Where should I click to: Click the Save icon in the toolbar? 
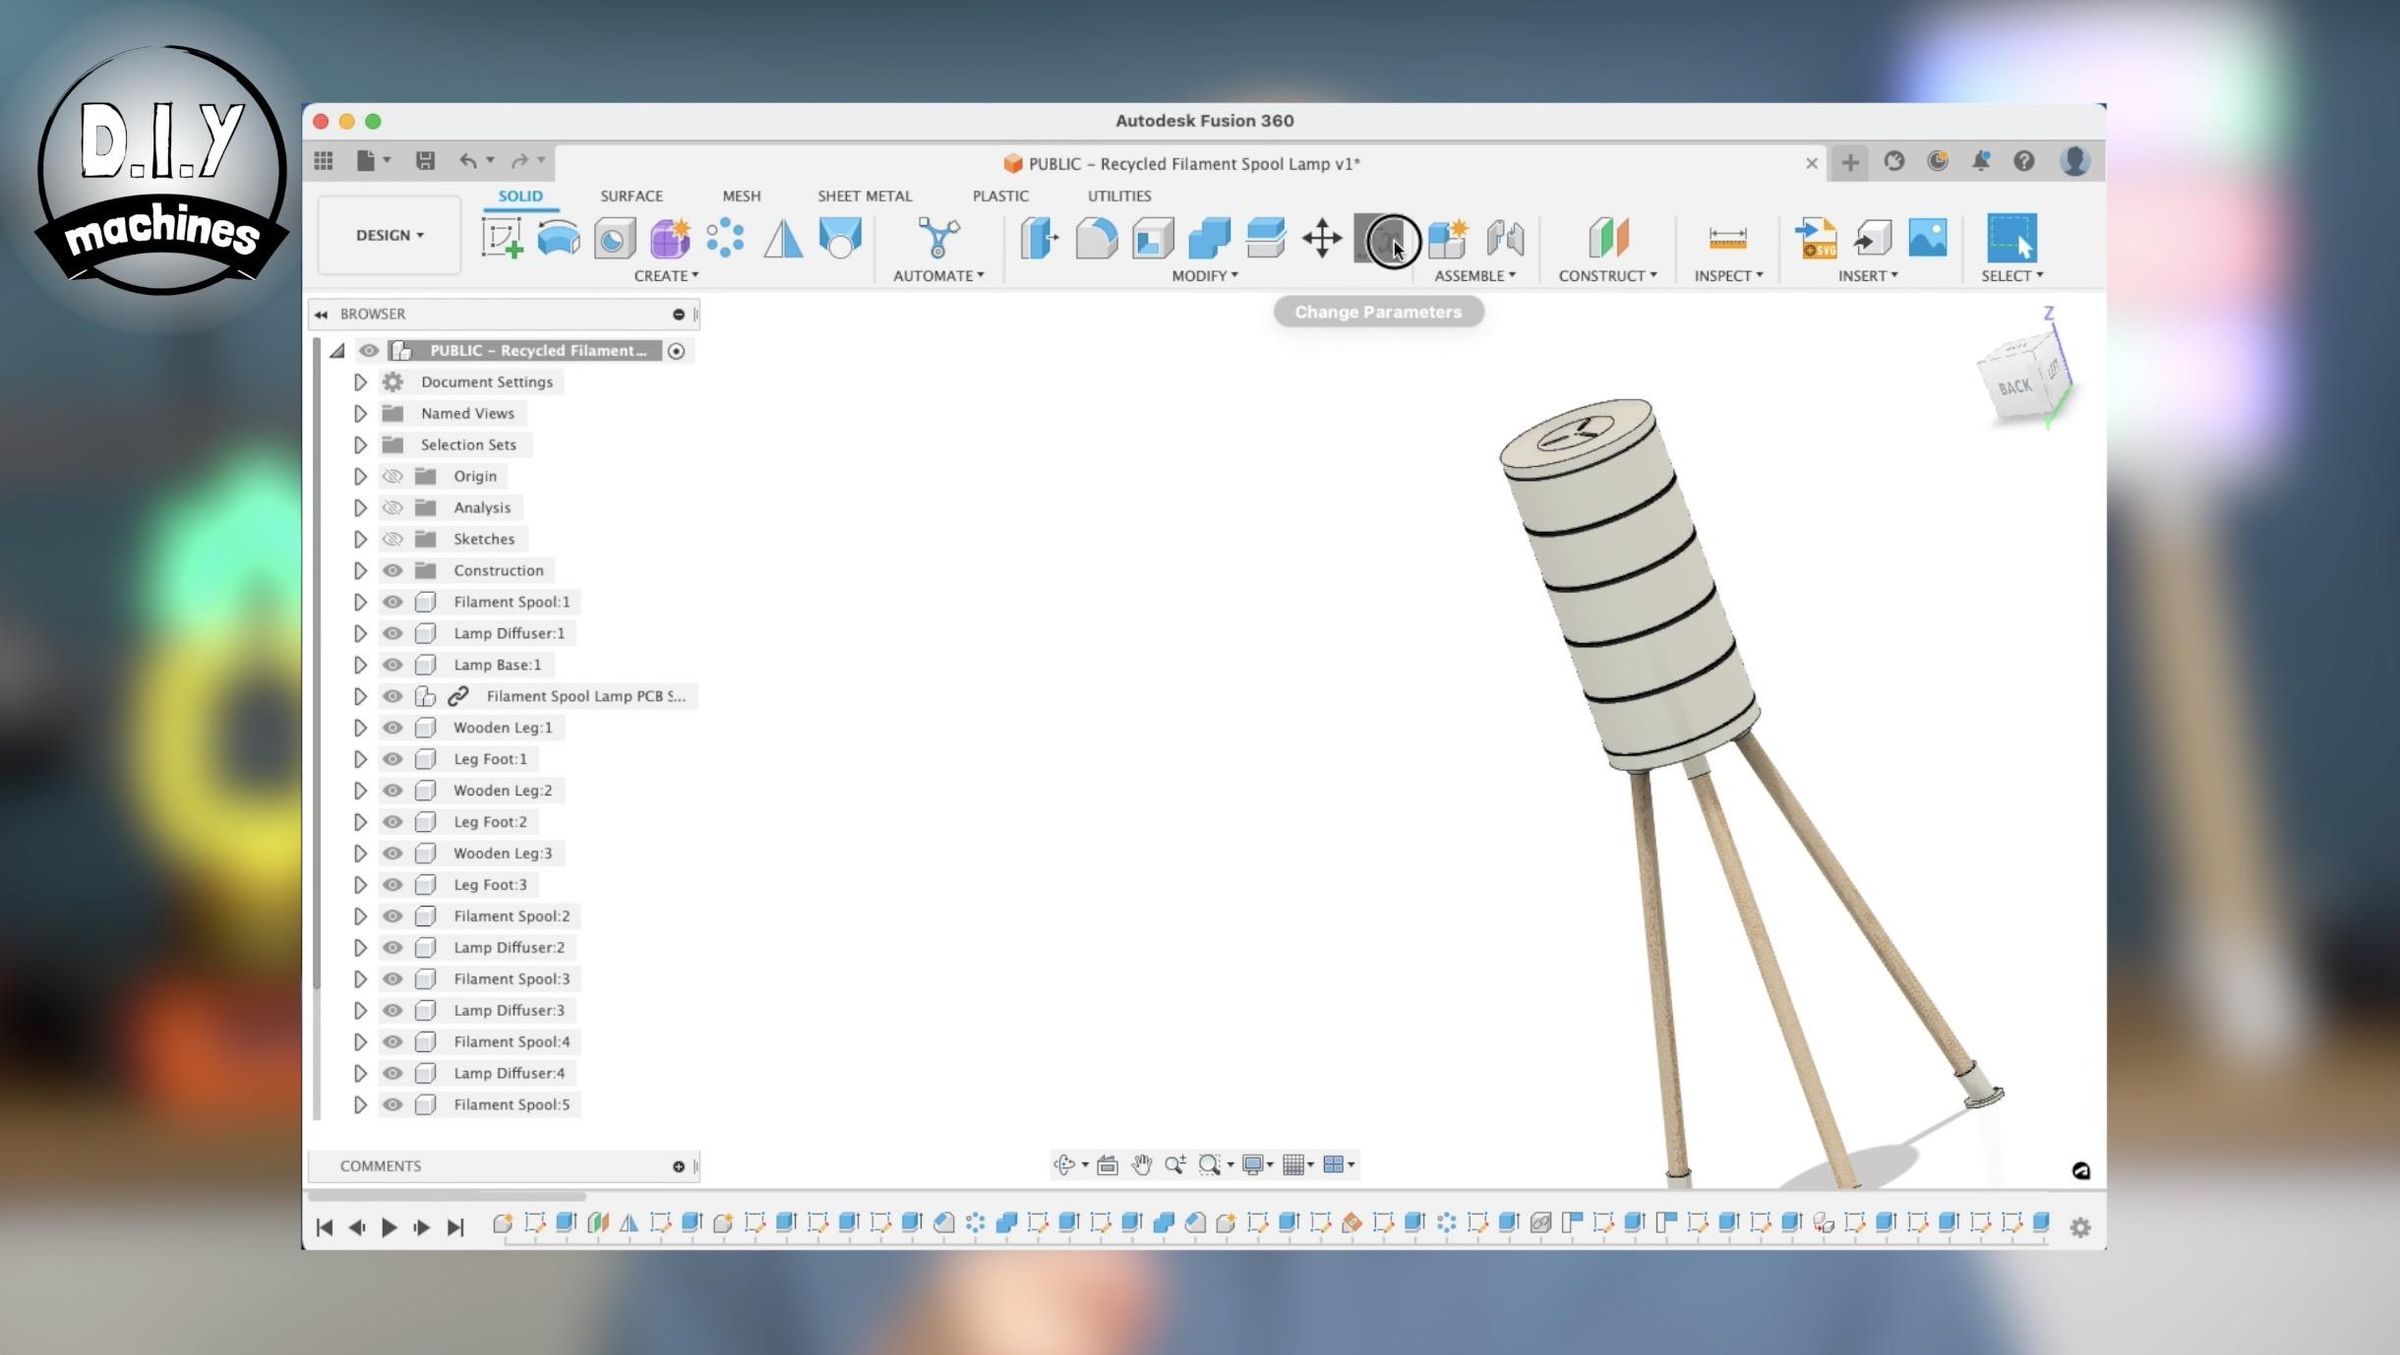[x=427, y=160]
